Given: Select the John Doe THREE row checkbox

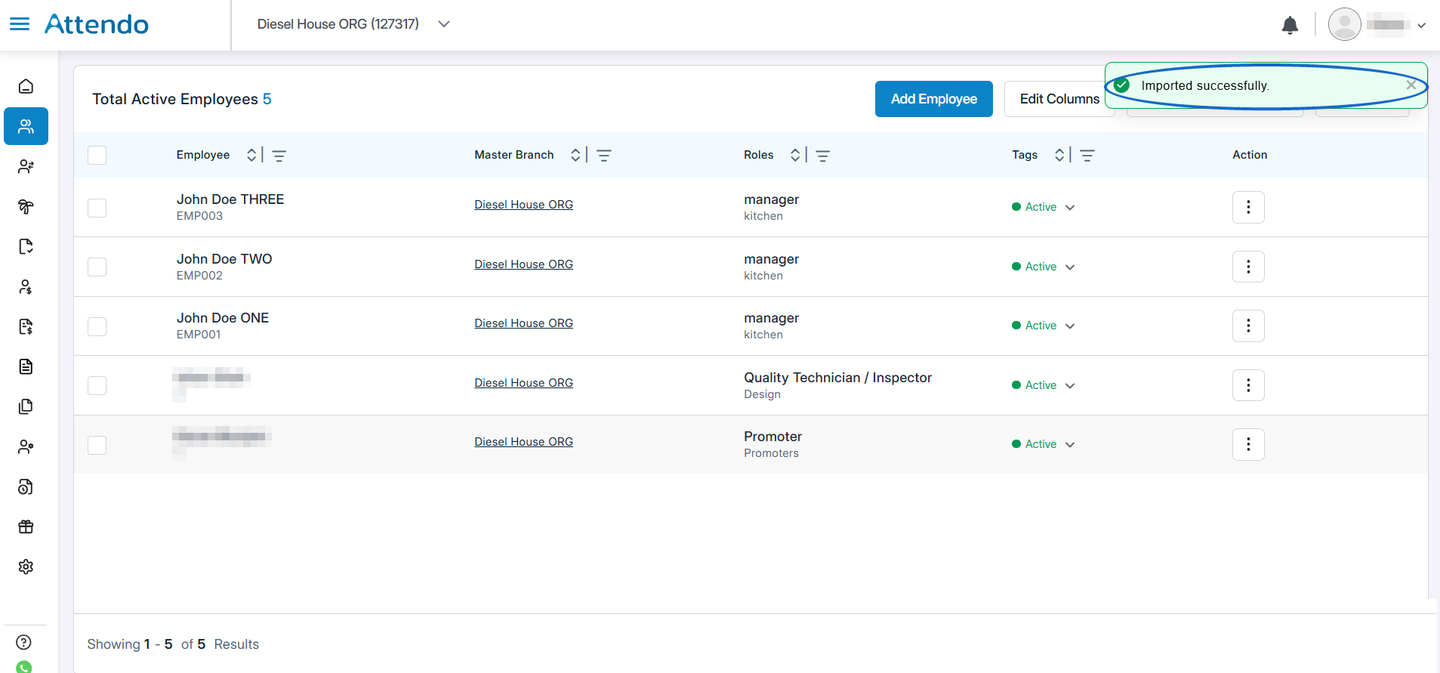Looking at the screenshot, I should point(97,208).
